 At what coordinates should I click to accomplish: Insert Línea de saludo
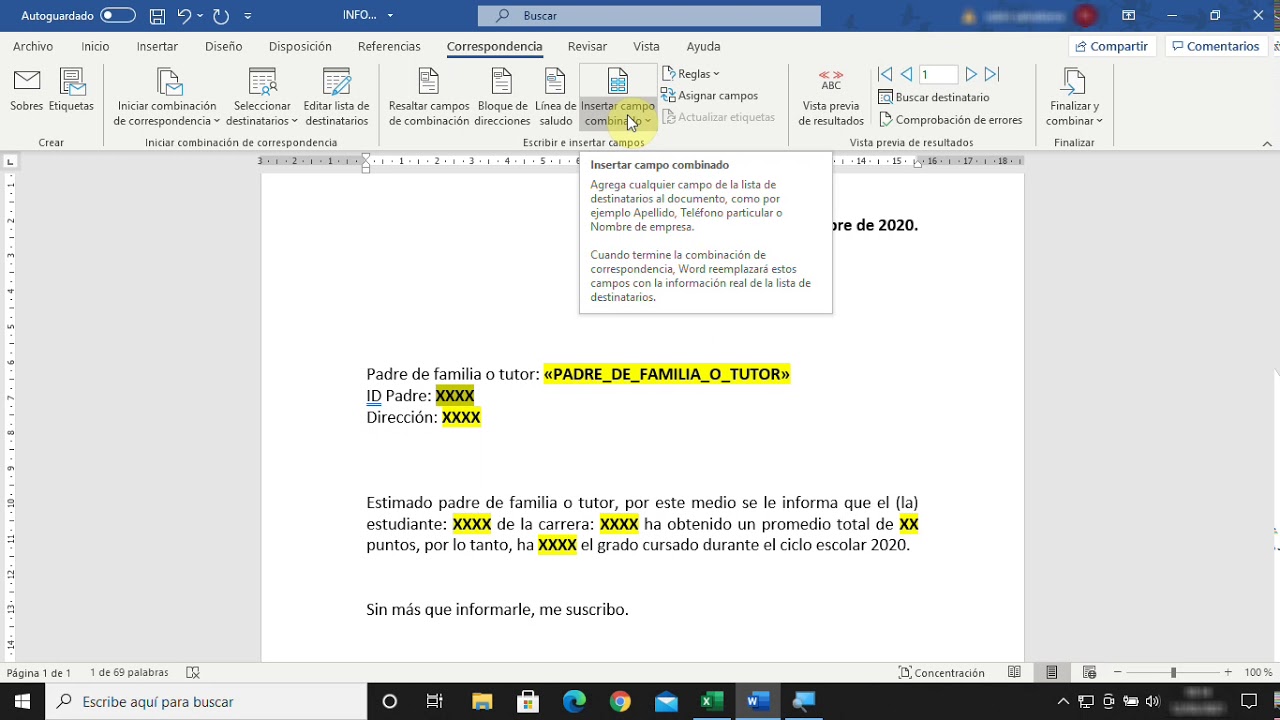click(556, 97)
